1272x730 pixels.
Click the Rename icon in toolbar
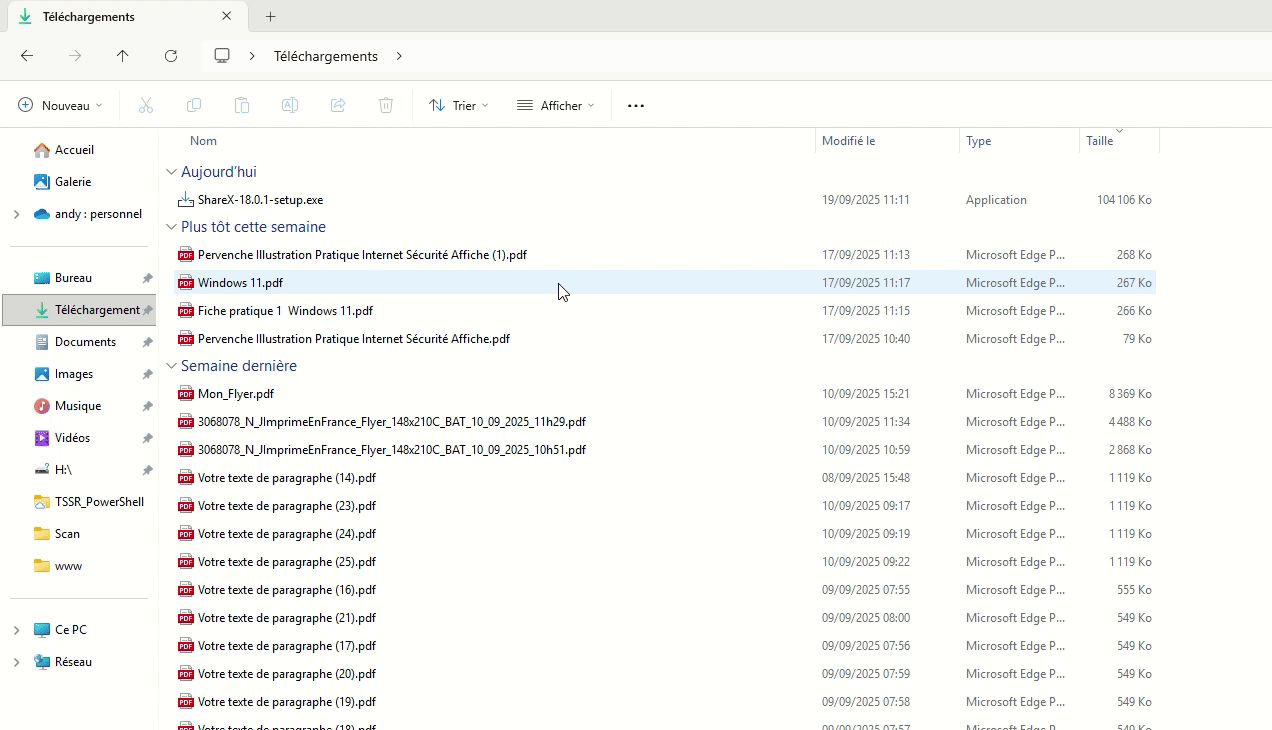(290, 105)
